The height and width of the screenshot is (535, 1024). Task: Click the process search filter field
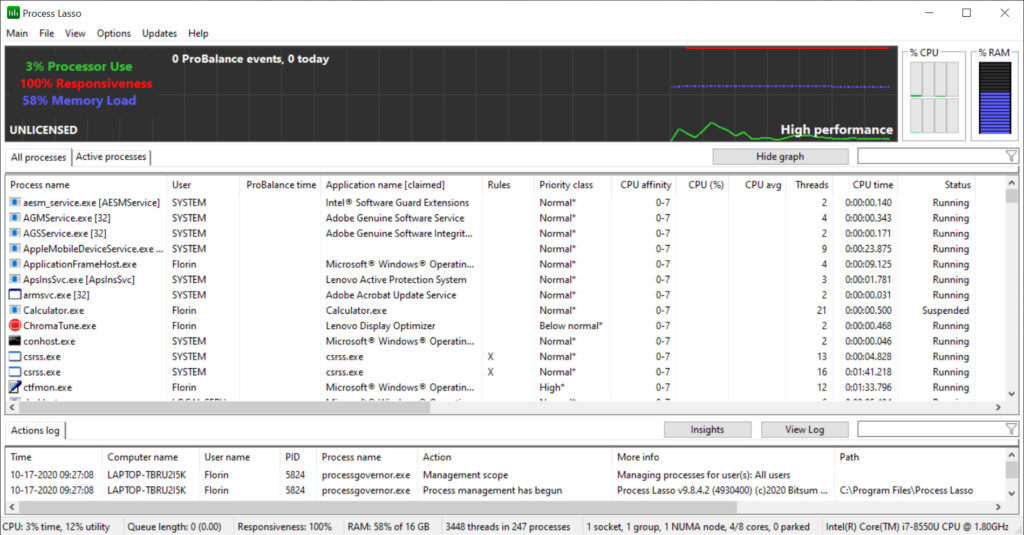931,157
